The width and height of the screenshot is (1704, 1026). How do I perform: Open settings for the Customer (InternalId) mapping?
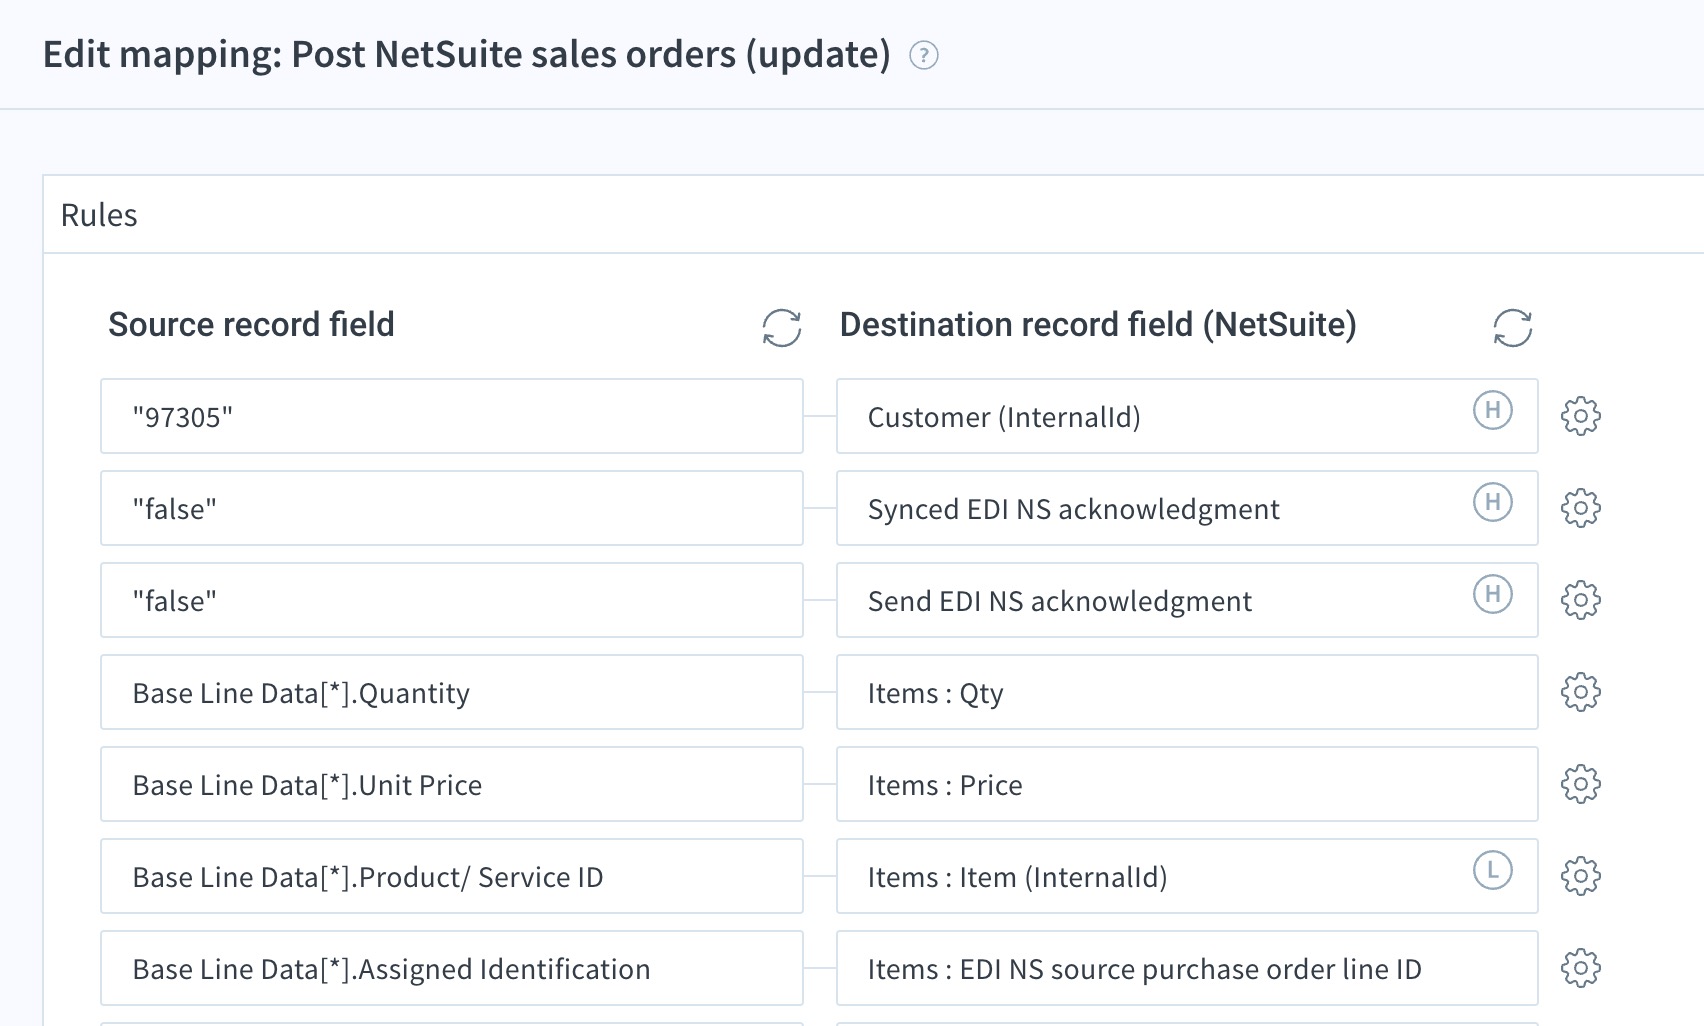1581,416
